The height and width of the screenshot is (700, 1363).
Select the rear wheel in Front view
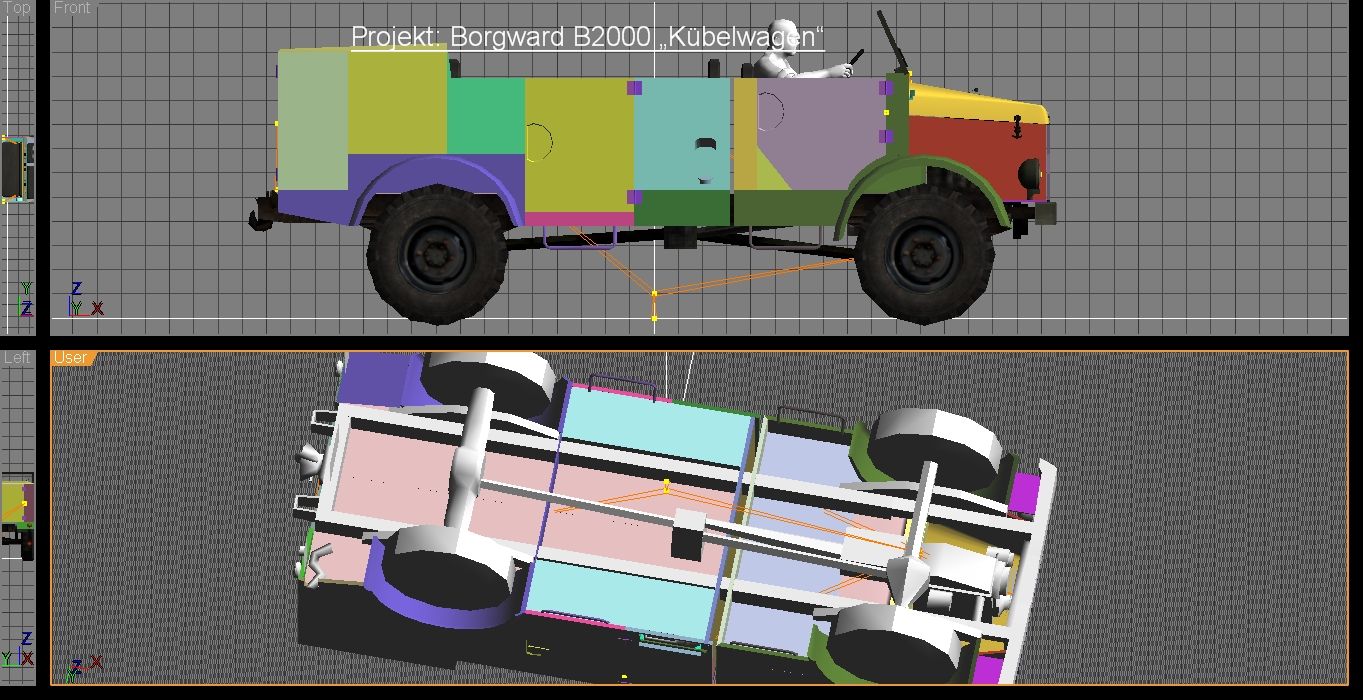coord(436,253)
